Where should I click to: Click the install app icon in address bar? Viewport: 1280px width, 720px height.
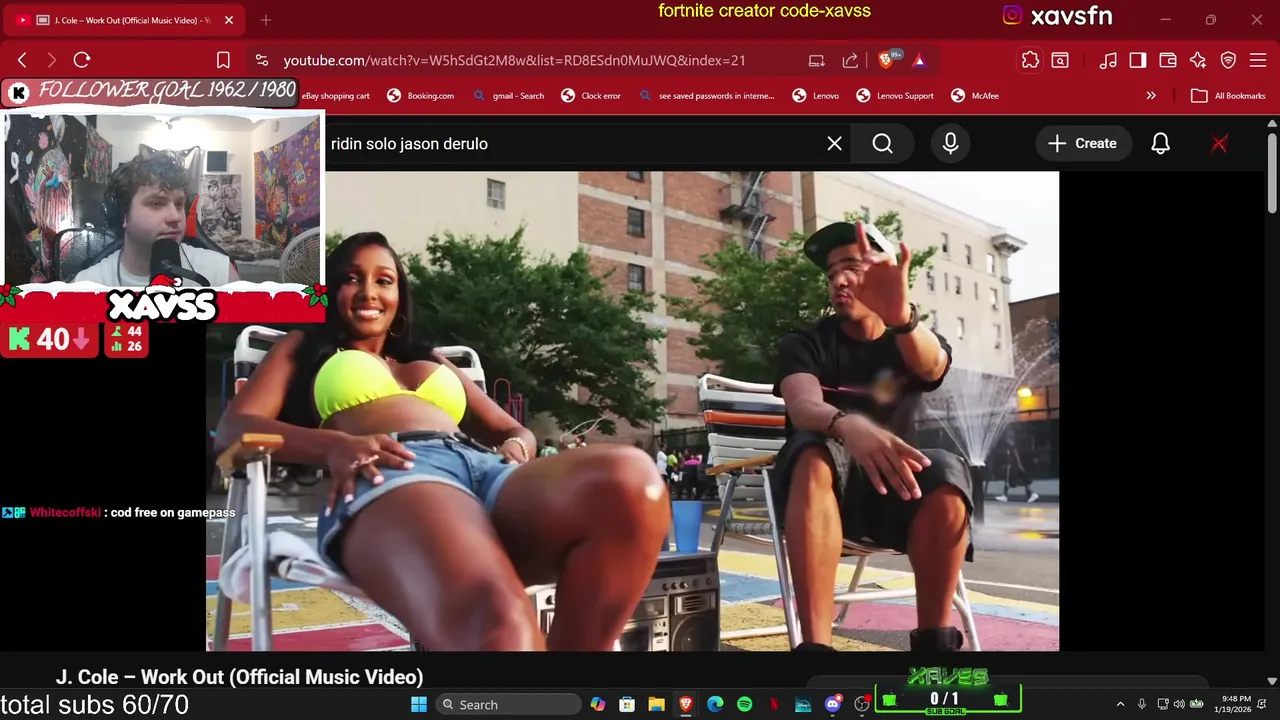[816, 60]
